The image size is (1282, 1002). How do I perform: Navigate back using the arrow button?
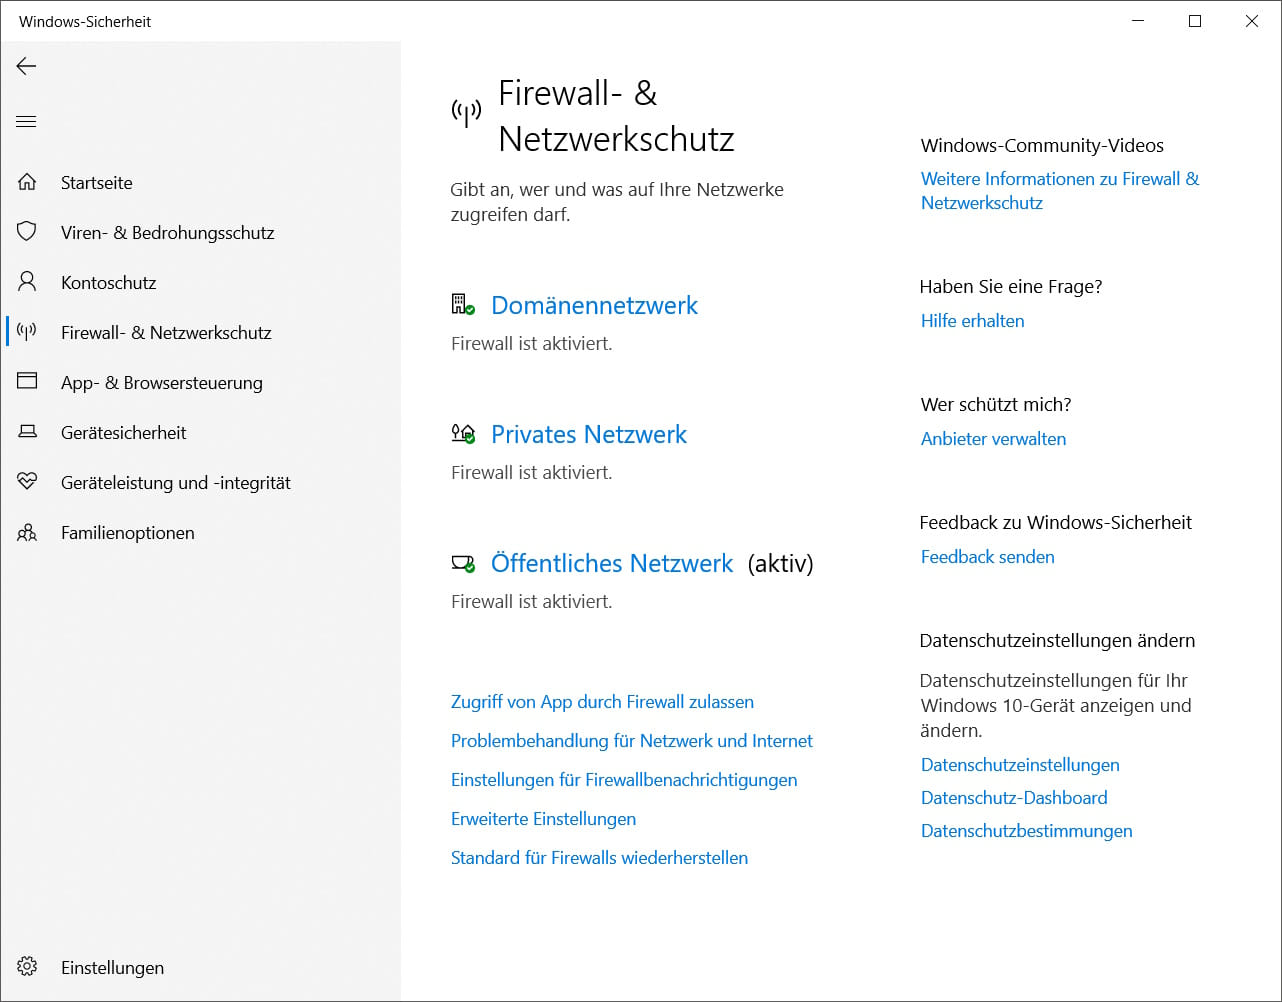tap(26, 66)
